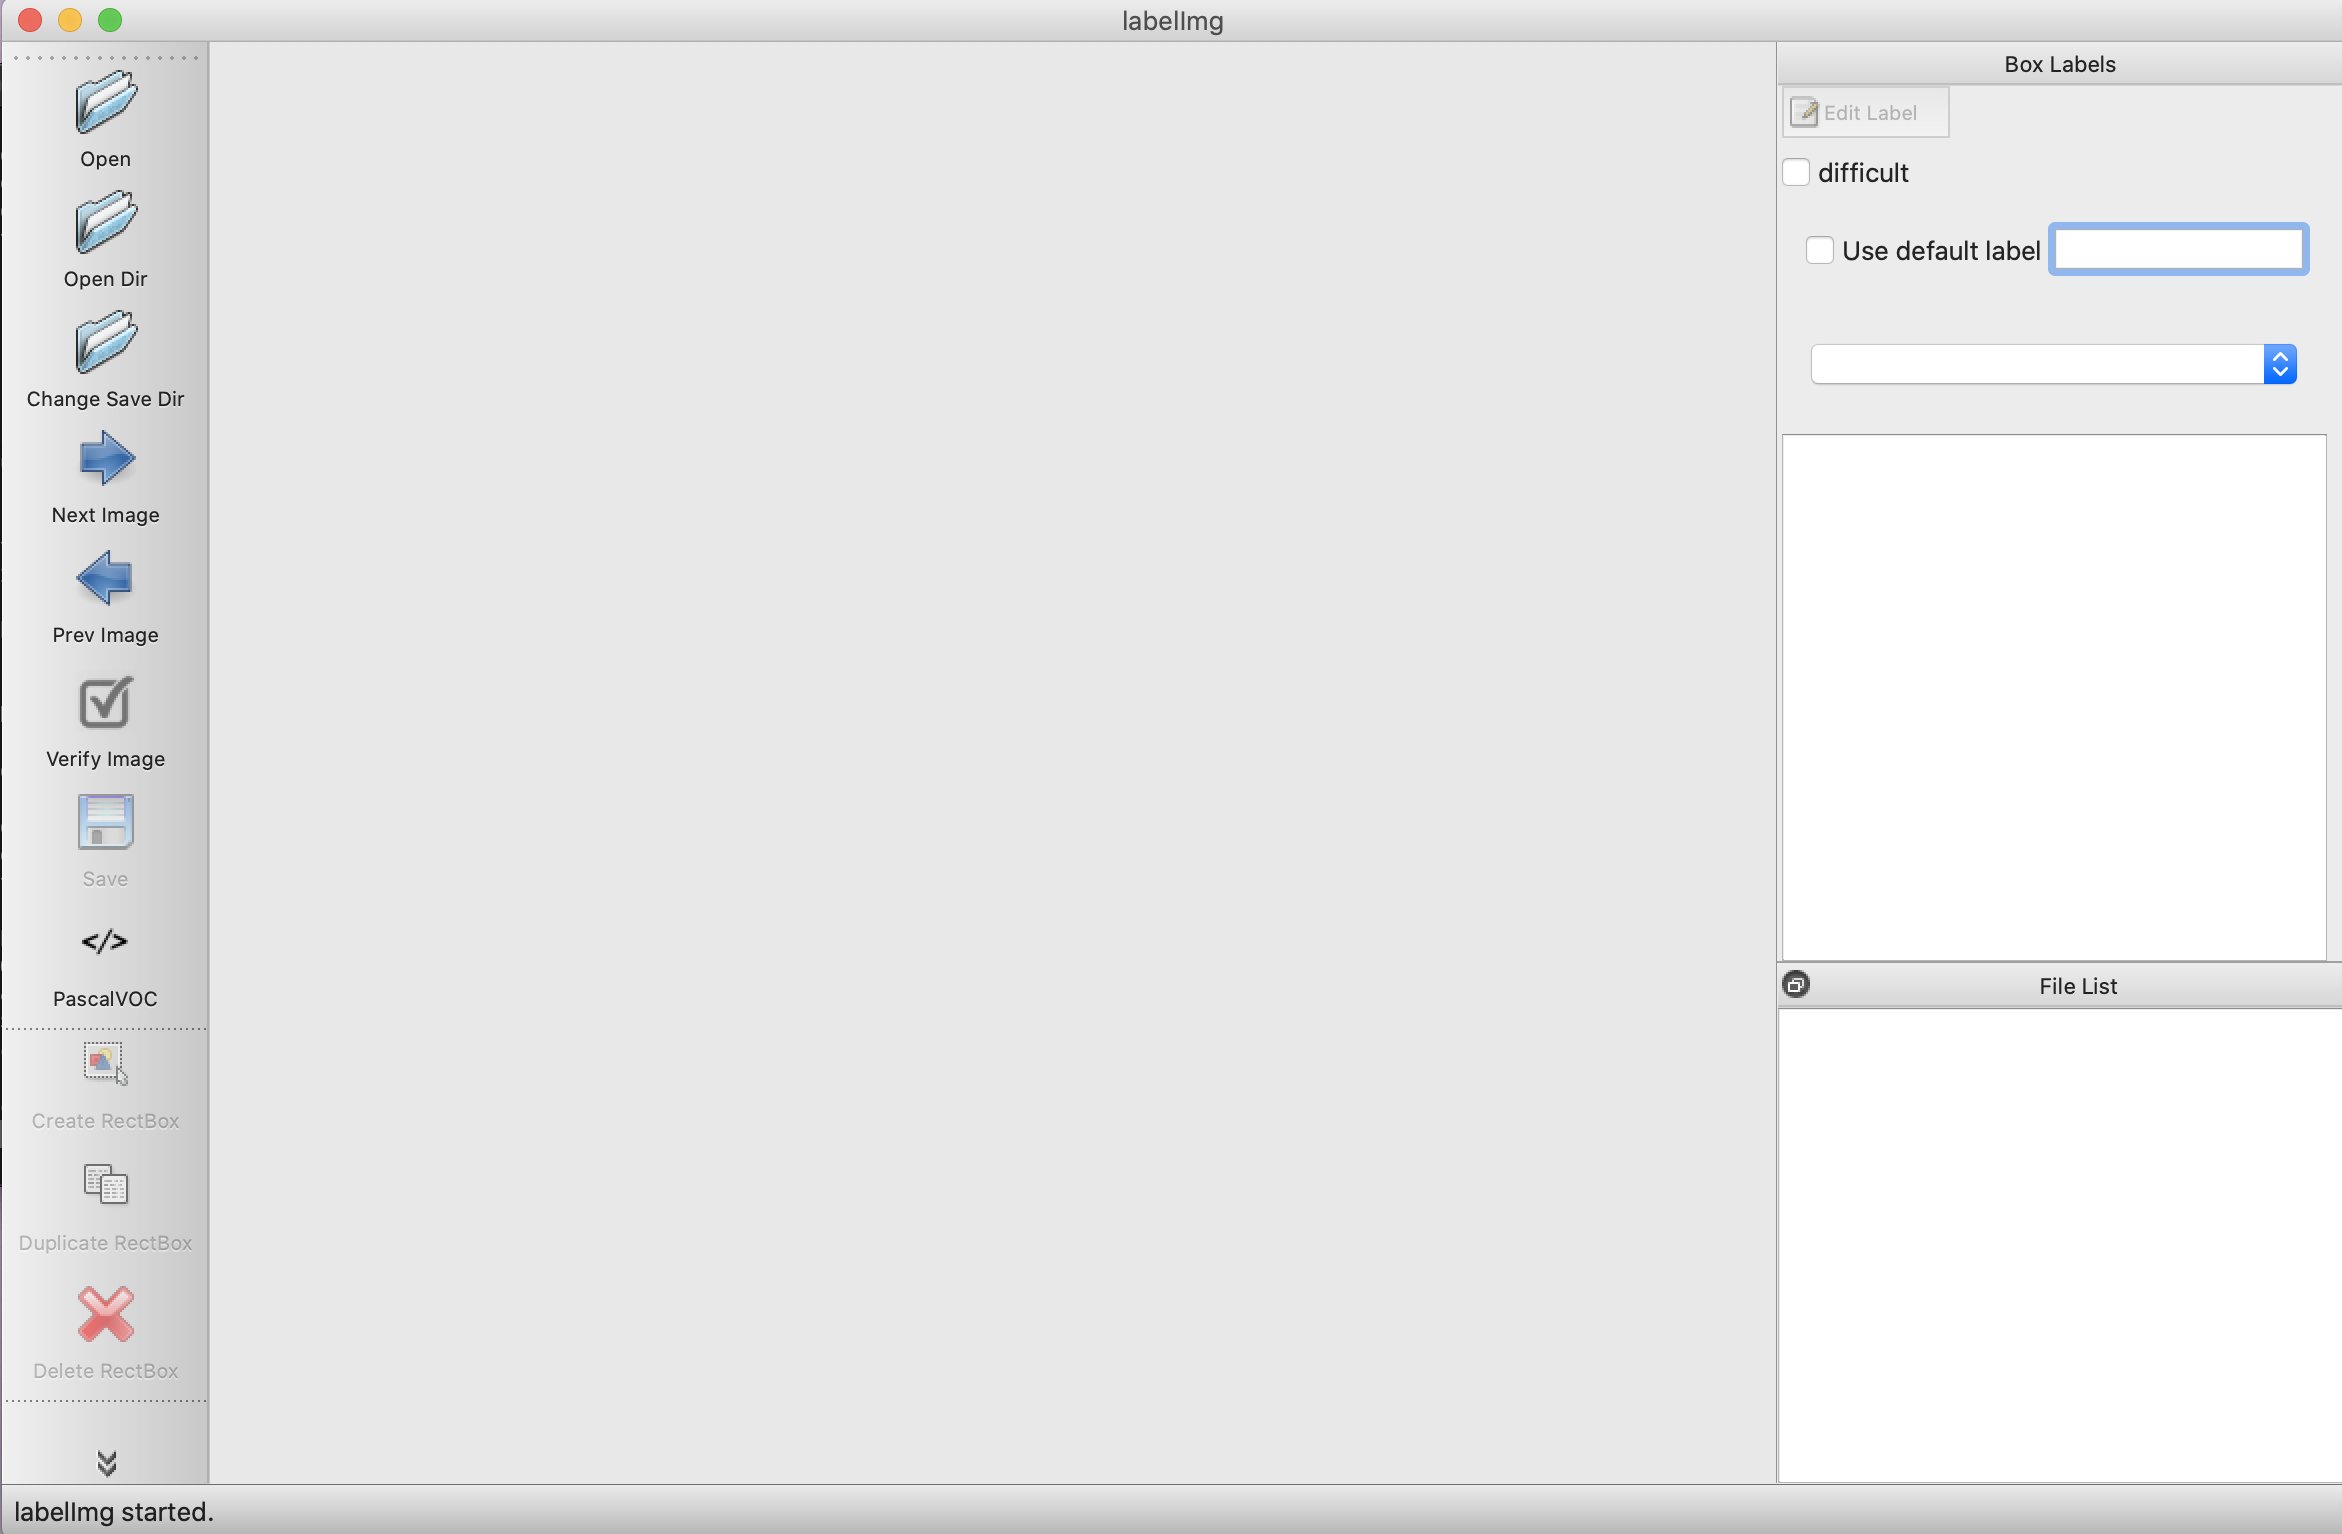Image resolution: width=2342 pixels, height=1534 pixels.
Task: Check the Use default label box
Action: coord(1819,250)
